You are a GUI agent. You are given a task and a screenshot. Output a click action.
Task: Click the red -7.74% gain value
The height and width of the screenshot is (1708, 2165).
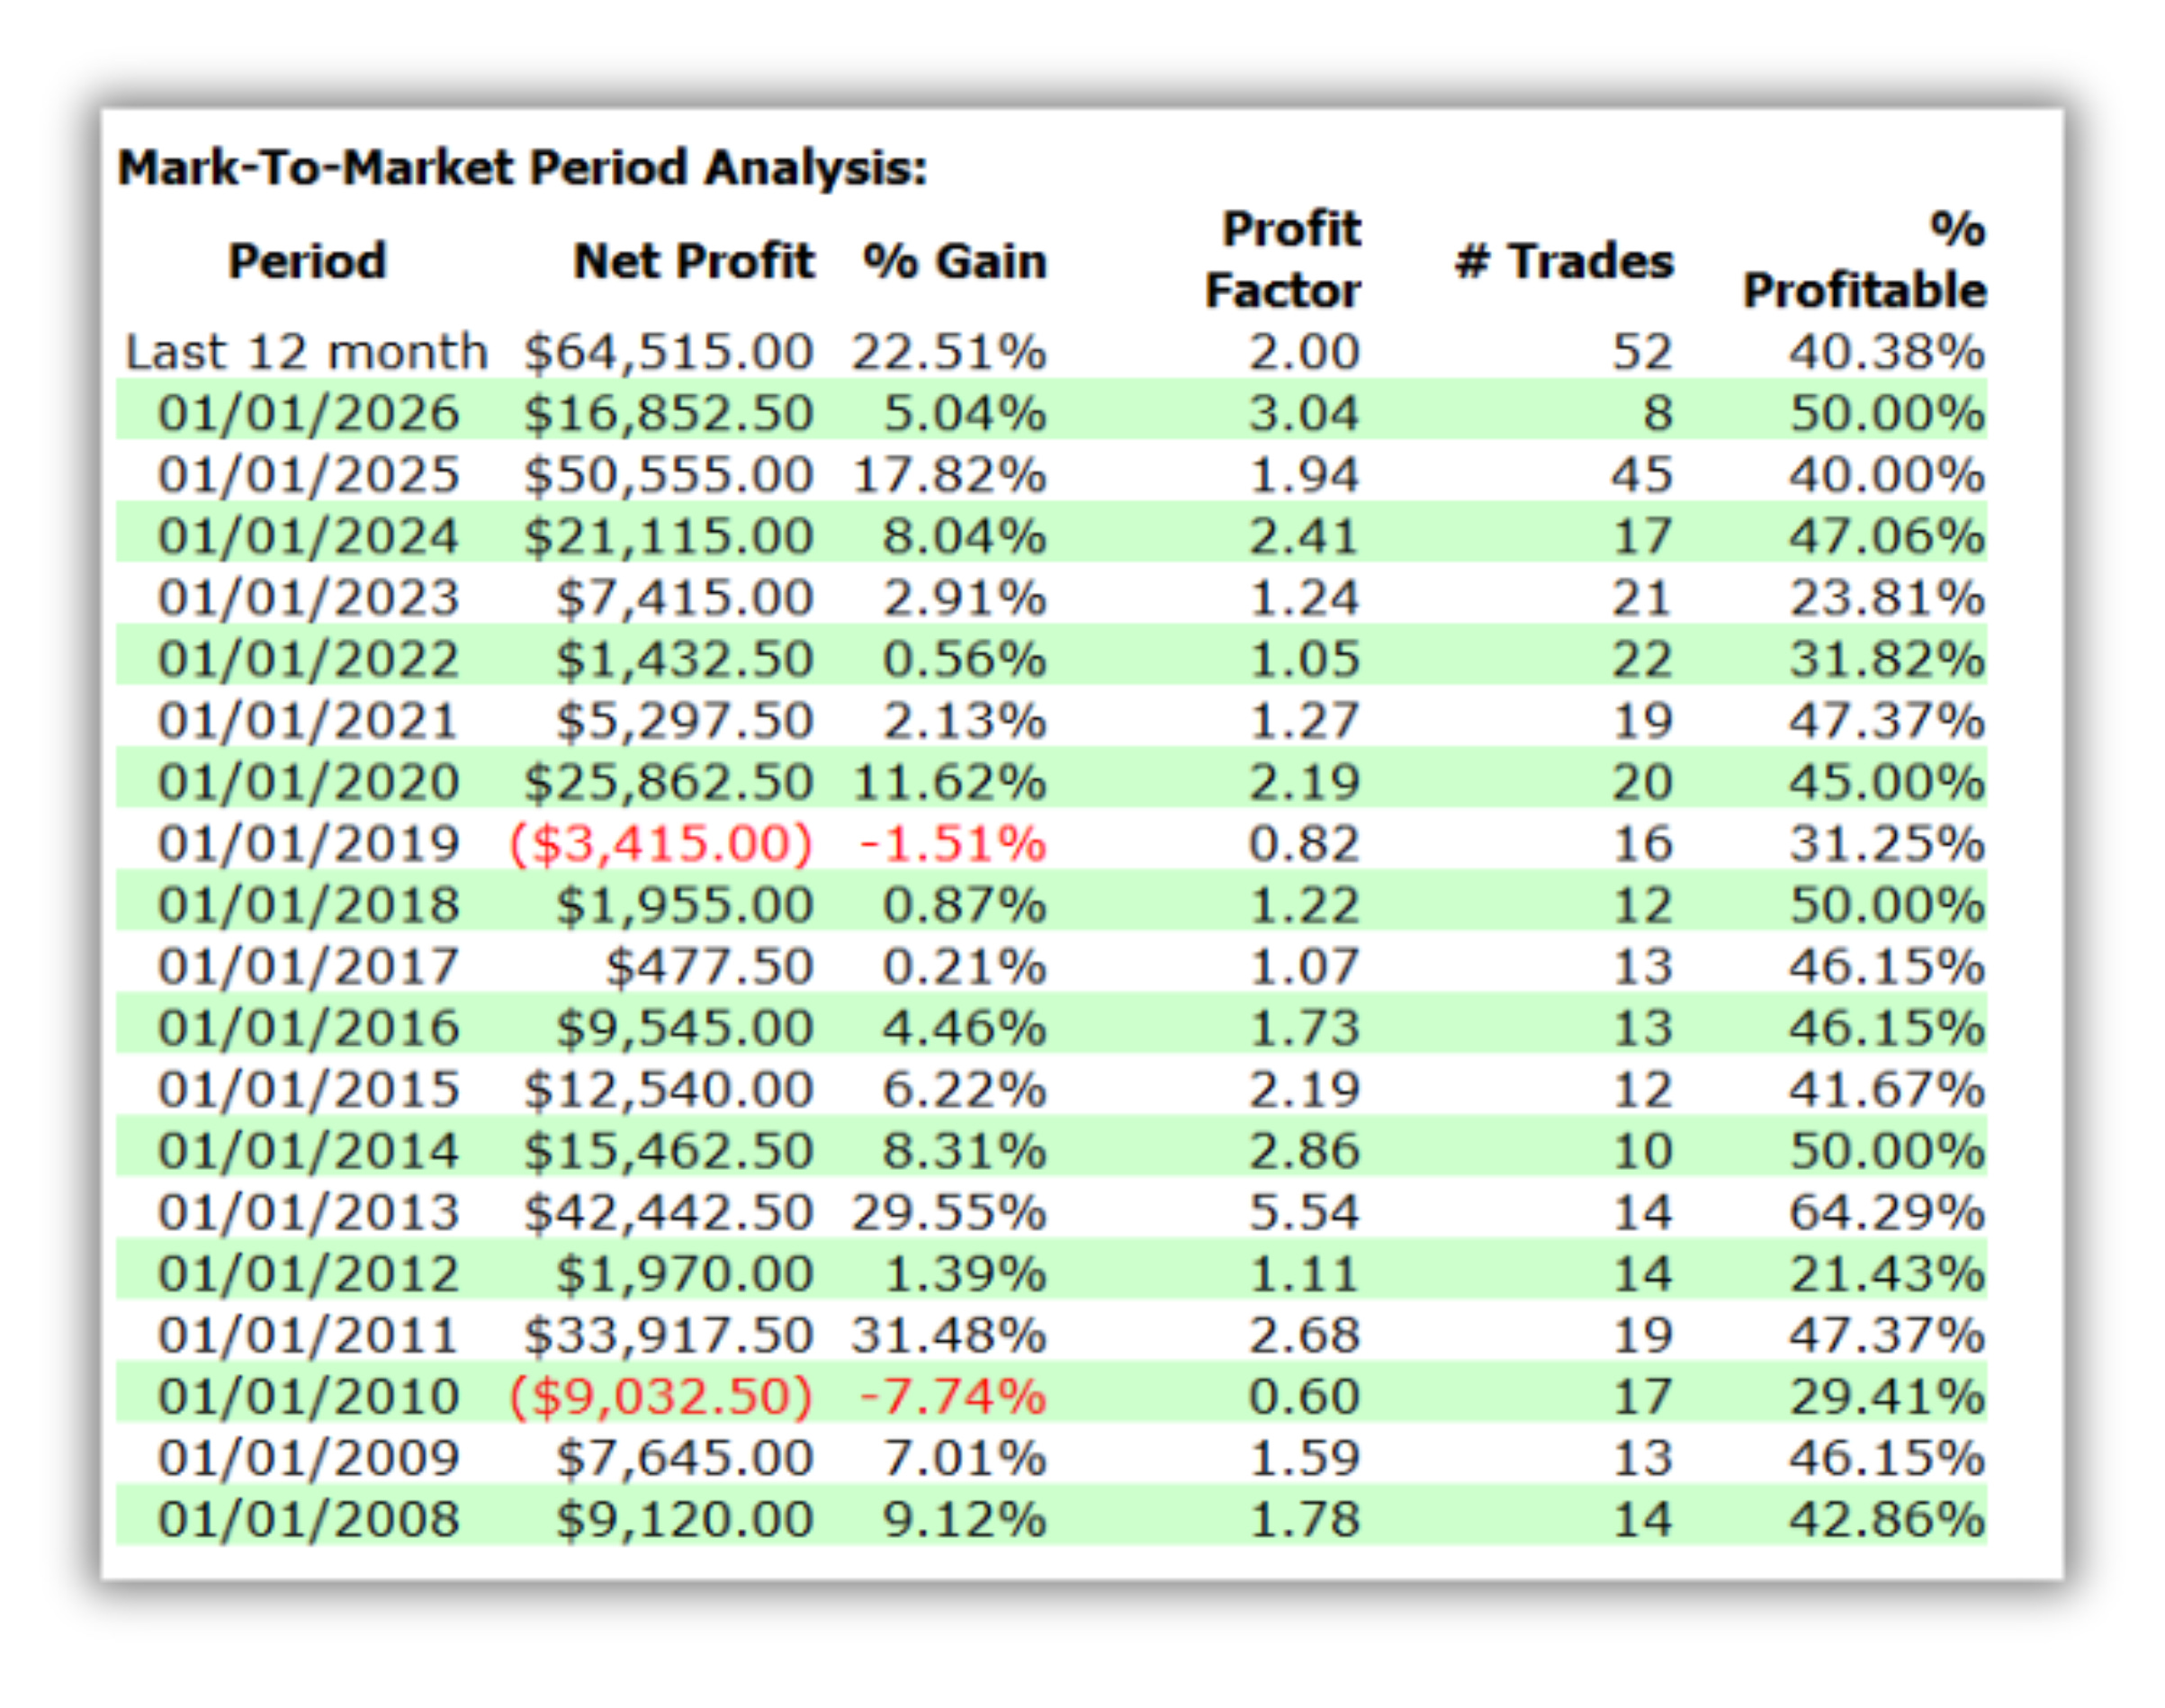coord(952,1396)
